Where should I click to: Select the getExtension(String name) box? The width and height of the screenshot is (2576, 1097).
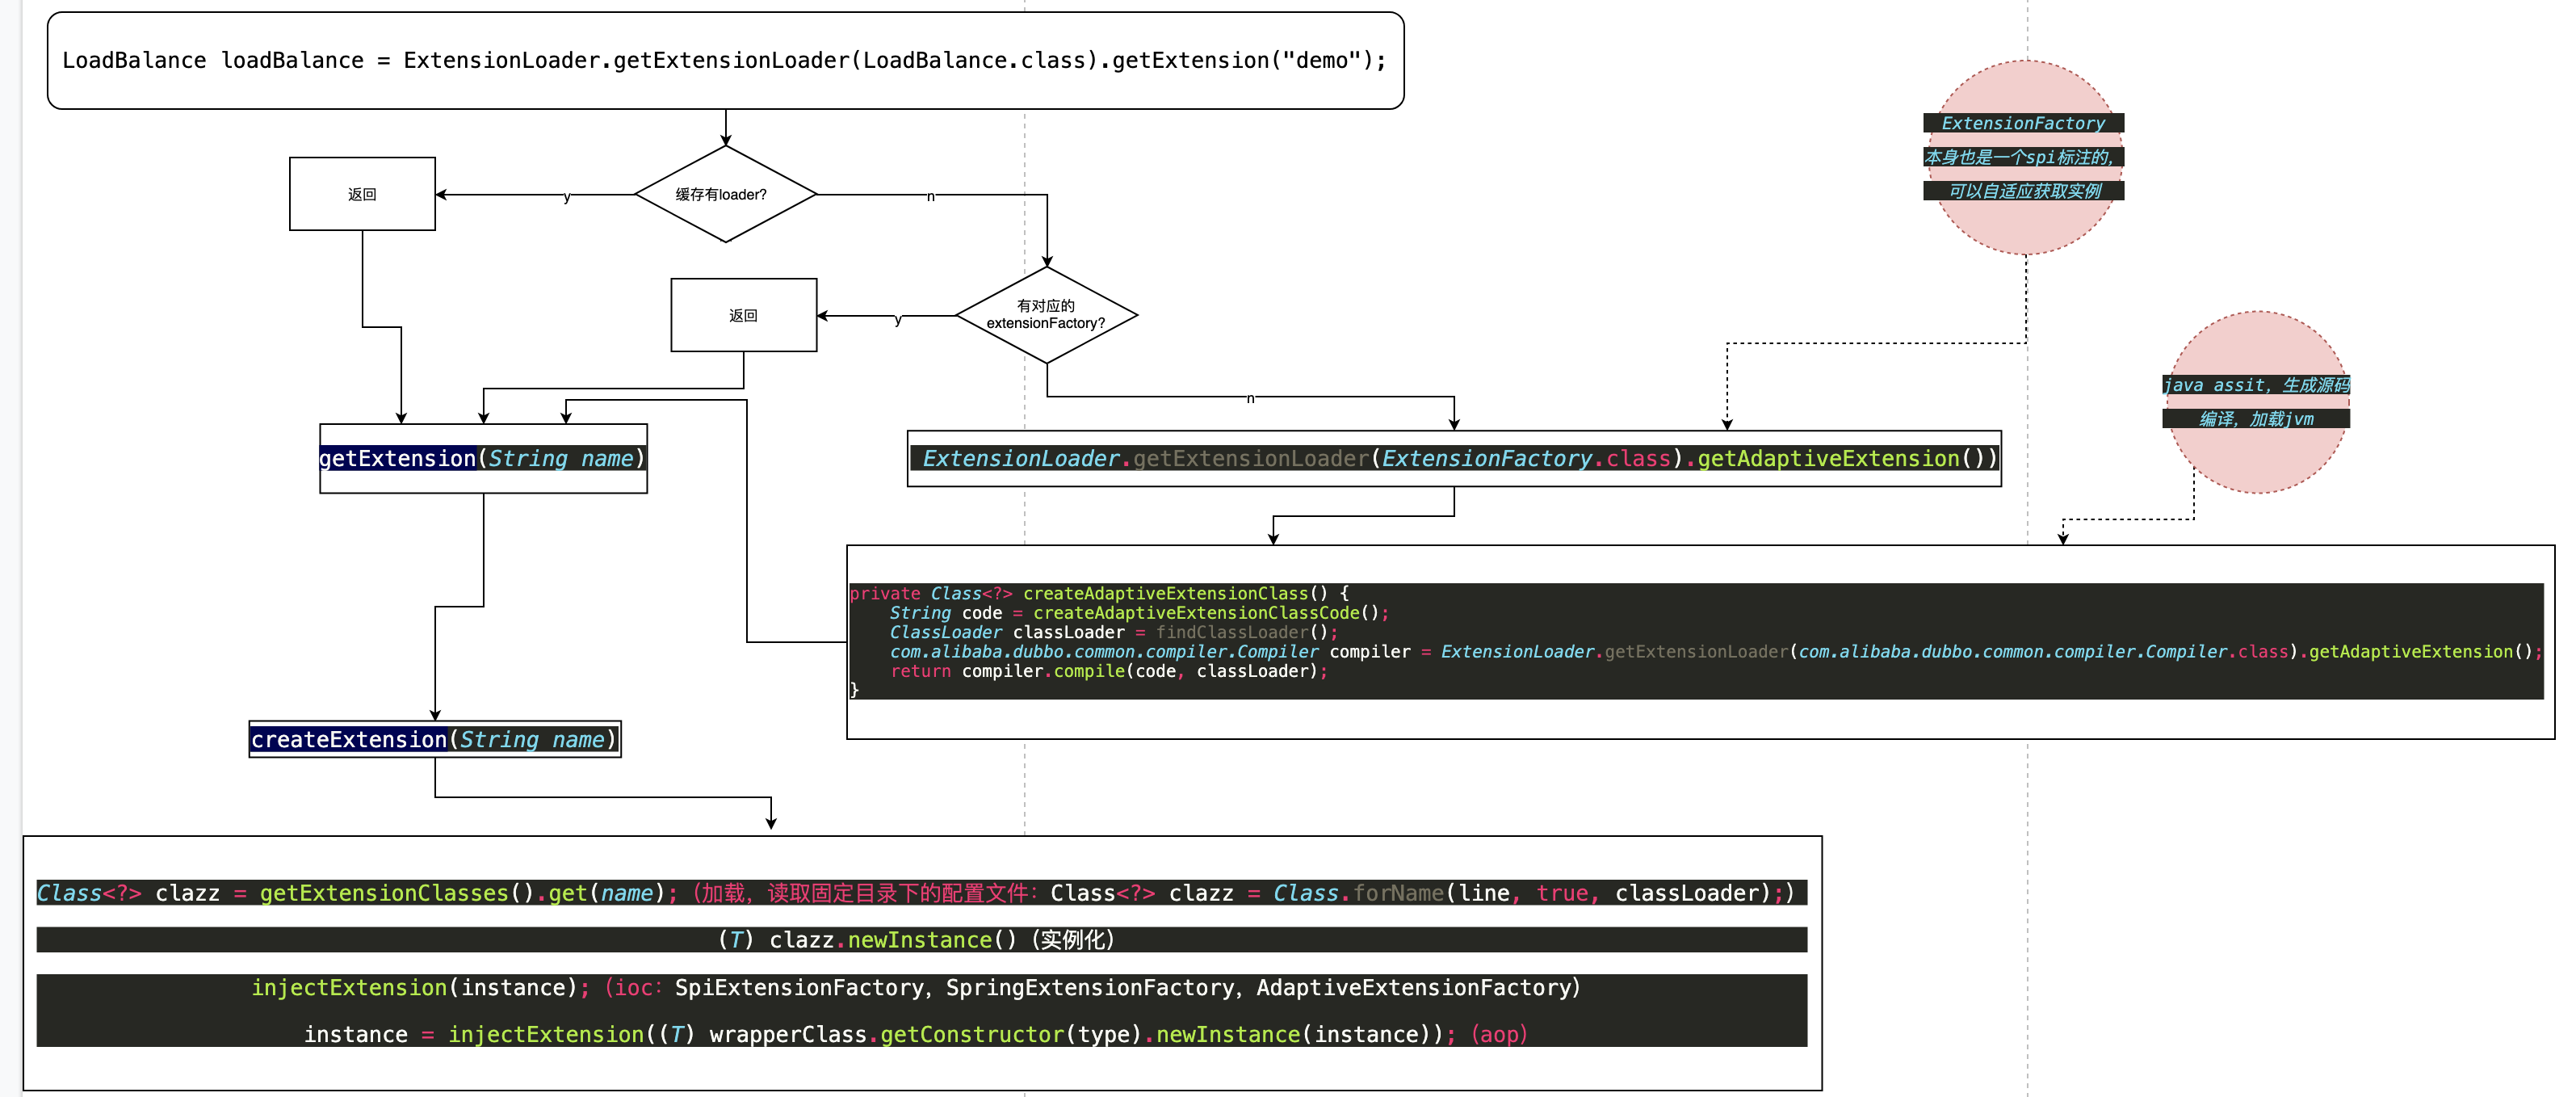[x=483, y=459]
